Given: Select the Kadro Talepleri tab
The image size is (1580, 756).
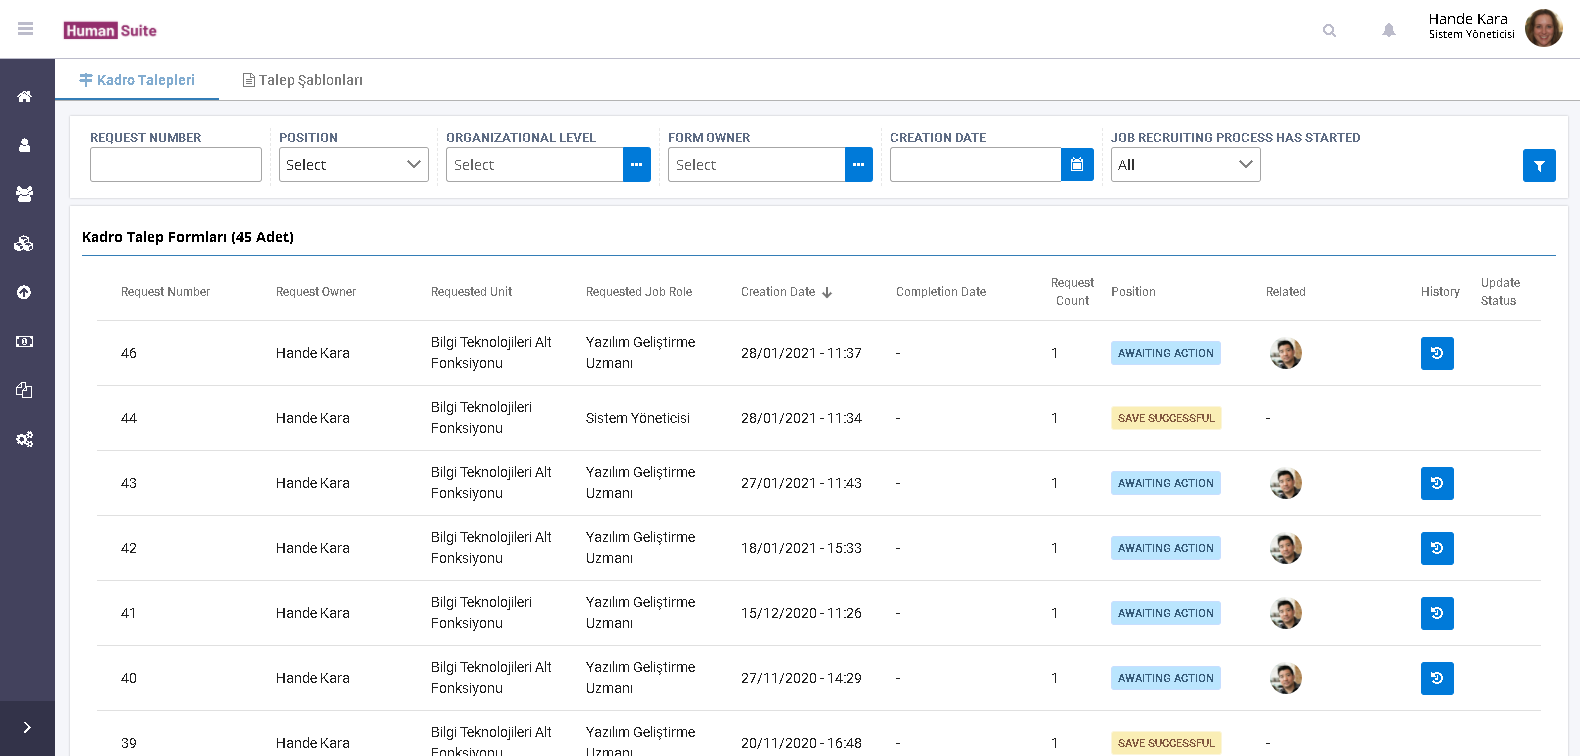Looking at the screenshot, I should [x=137, y=80].
